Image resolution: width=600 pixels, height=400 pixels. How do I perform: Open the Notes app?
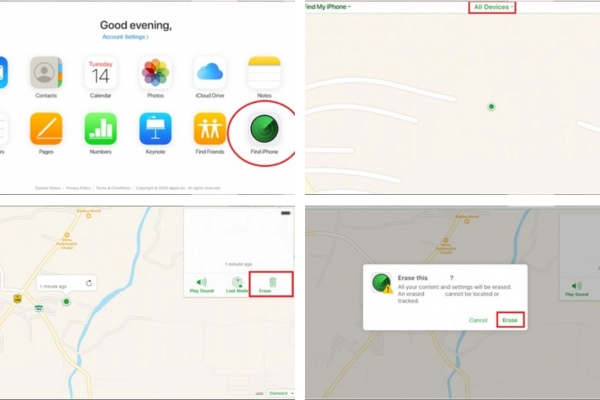(x=264, y=73)
